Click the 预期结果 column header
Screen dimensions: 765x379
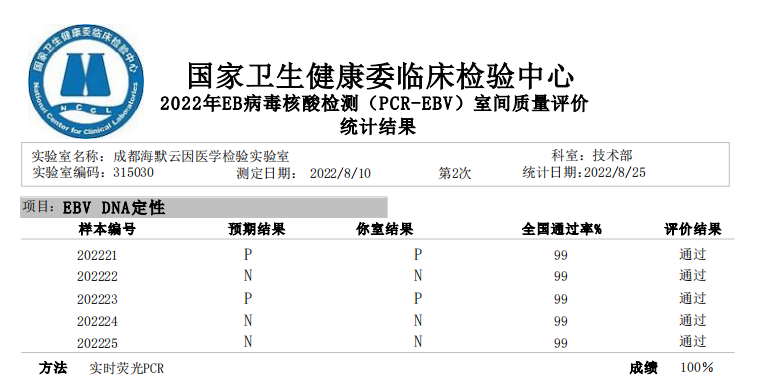click(257, 229)
